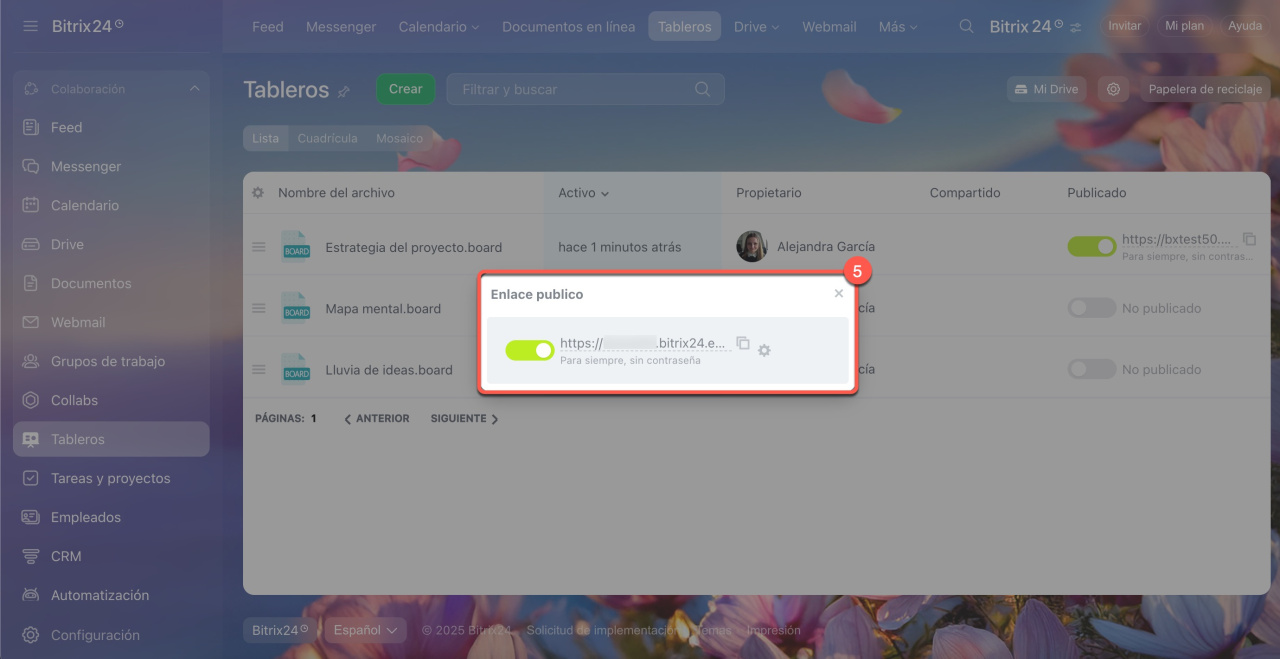This screenshot has height=659, width=1280.
Task: Copy the link in the Enlace publico popup
Action: tap(743, 343)
